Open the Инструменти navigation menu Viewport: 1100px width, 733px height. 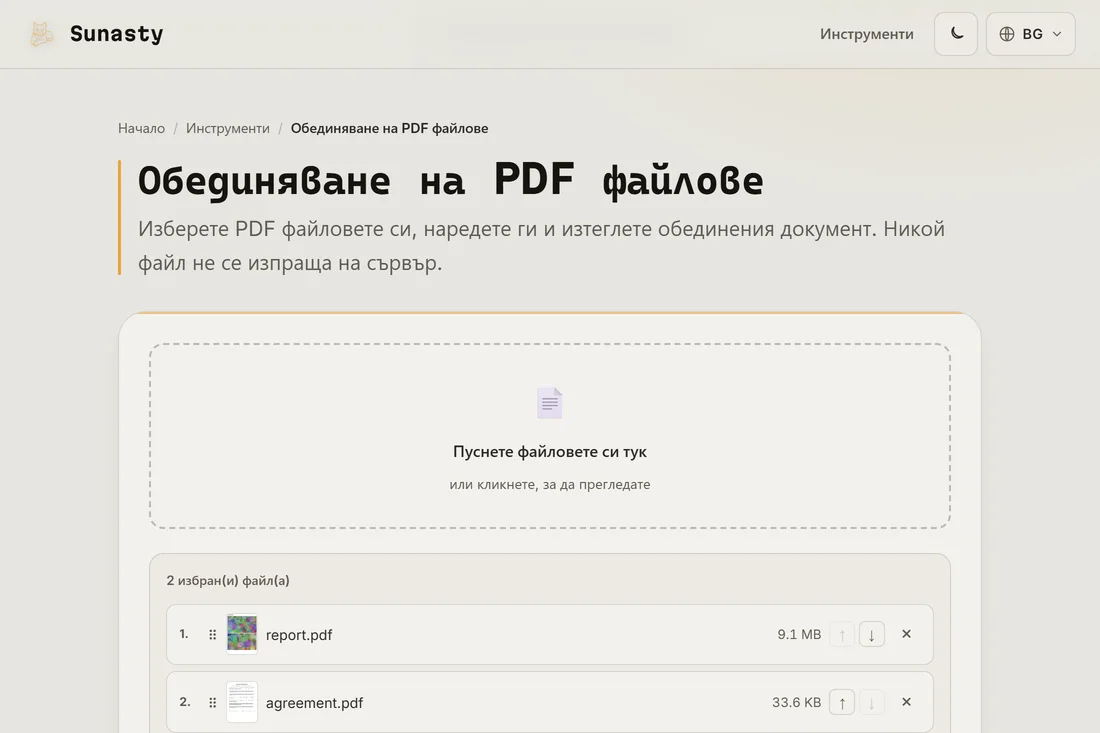(866, 34)
